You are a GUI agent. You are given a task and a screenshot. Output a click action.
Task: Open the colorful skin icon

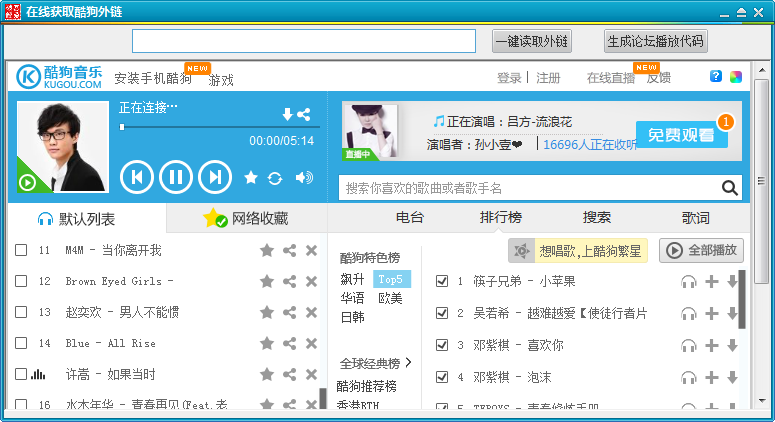736,77
